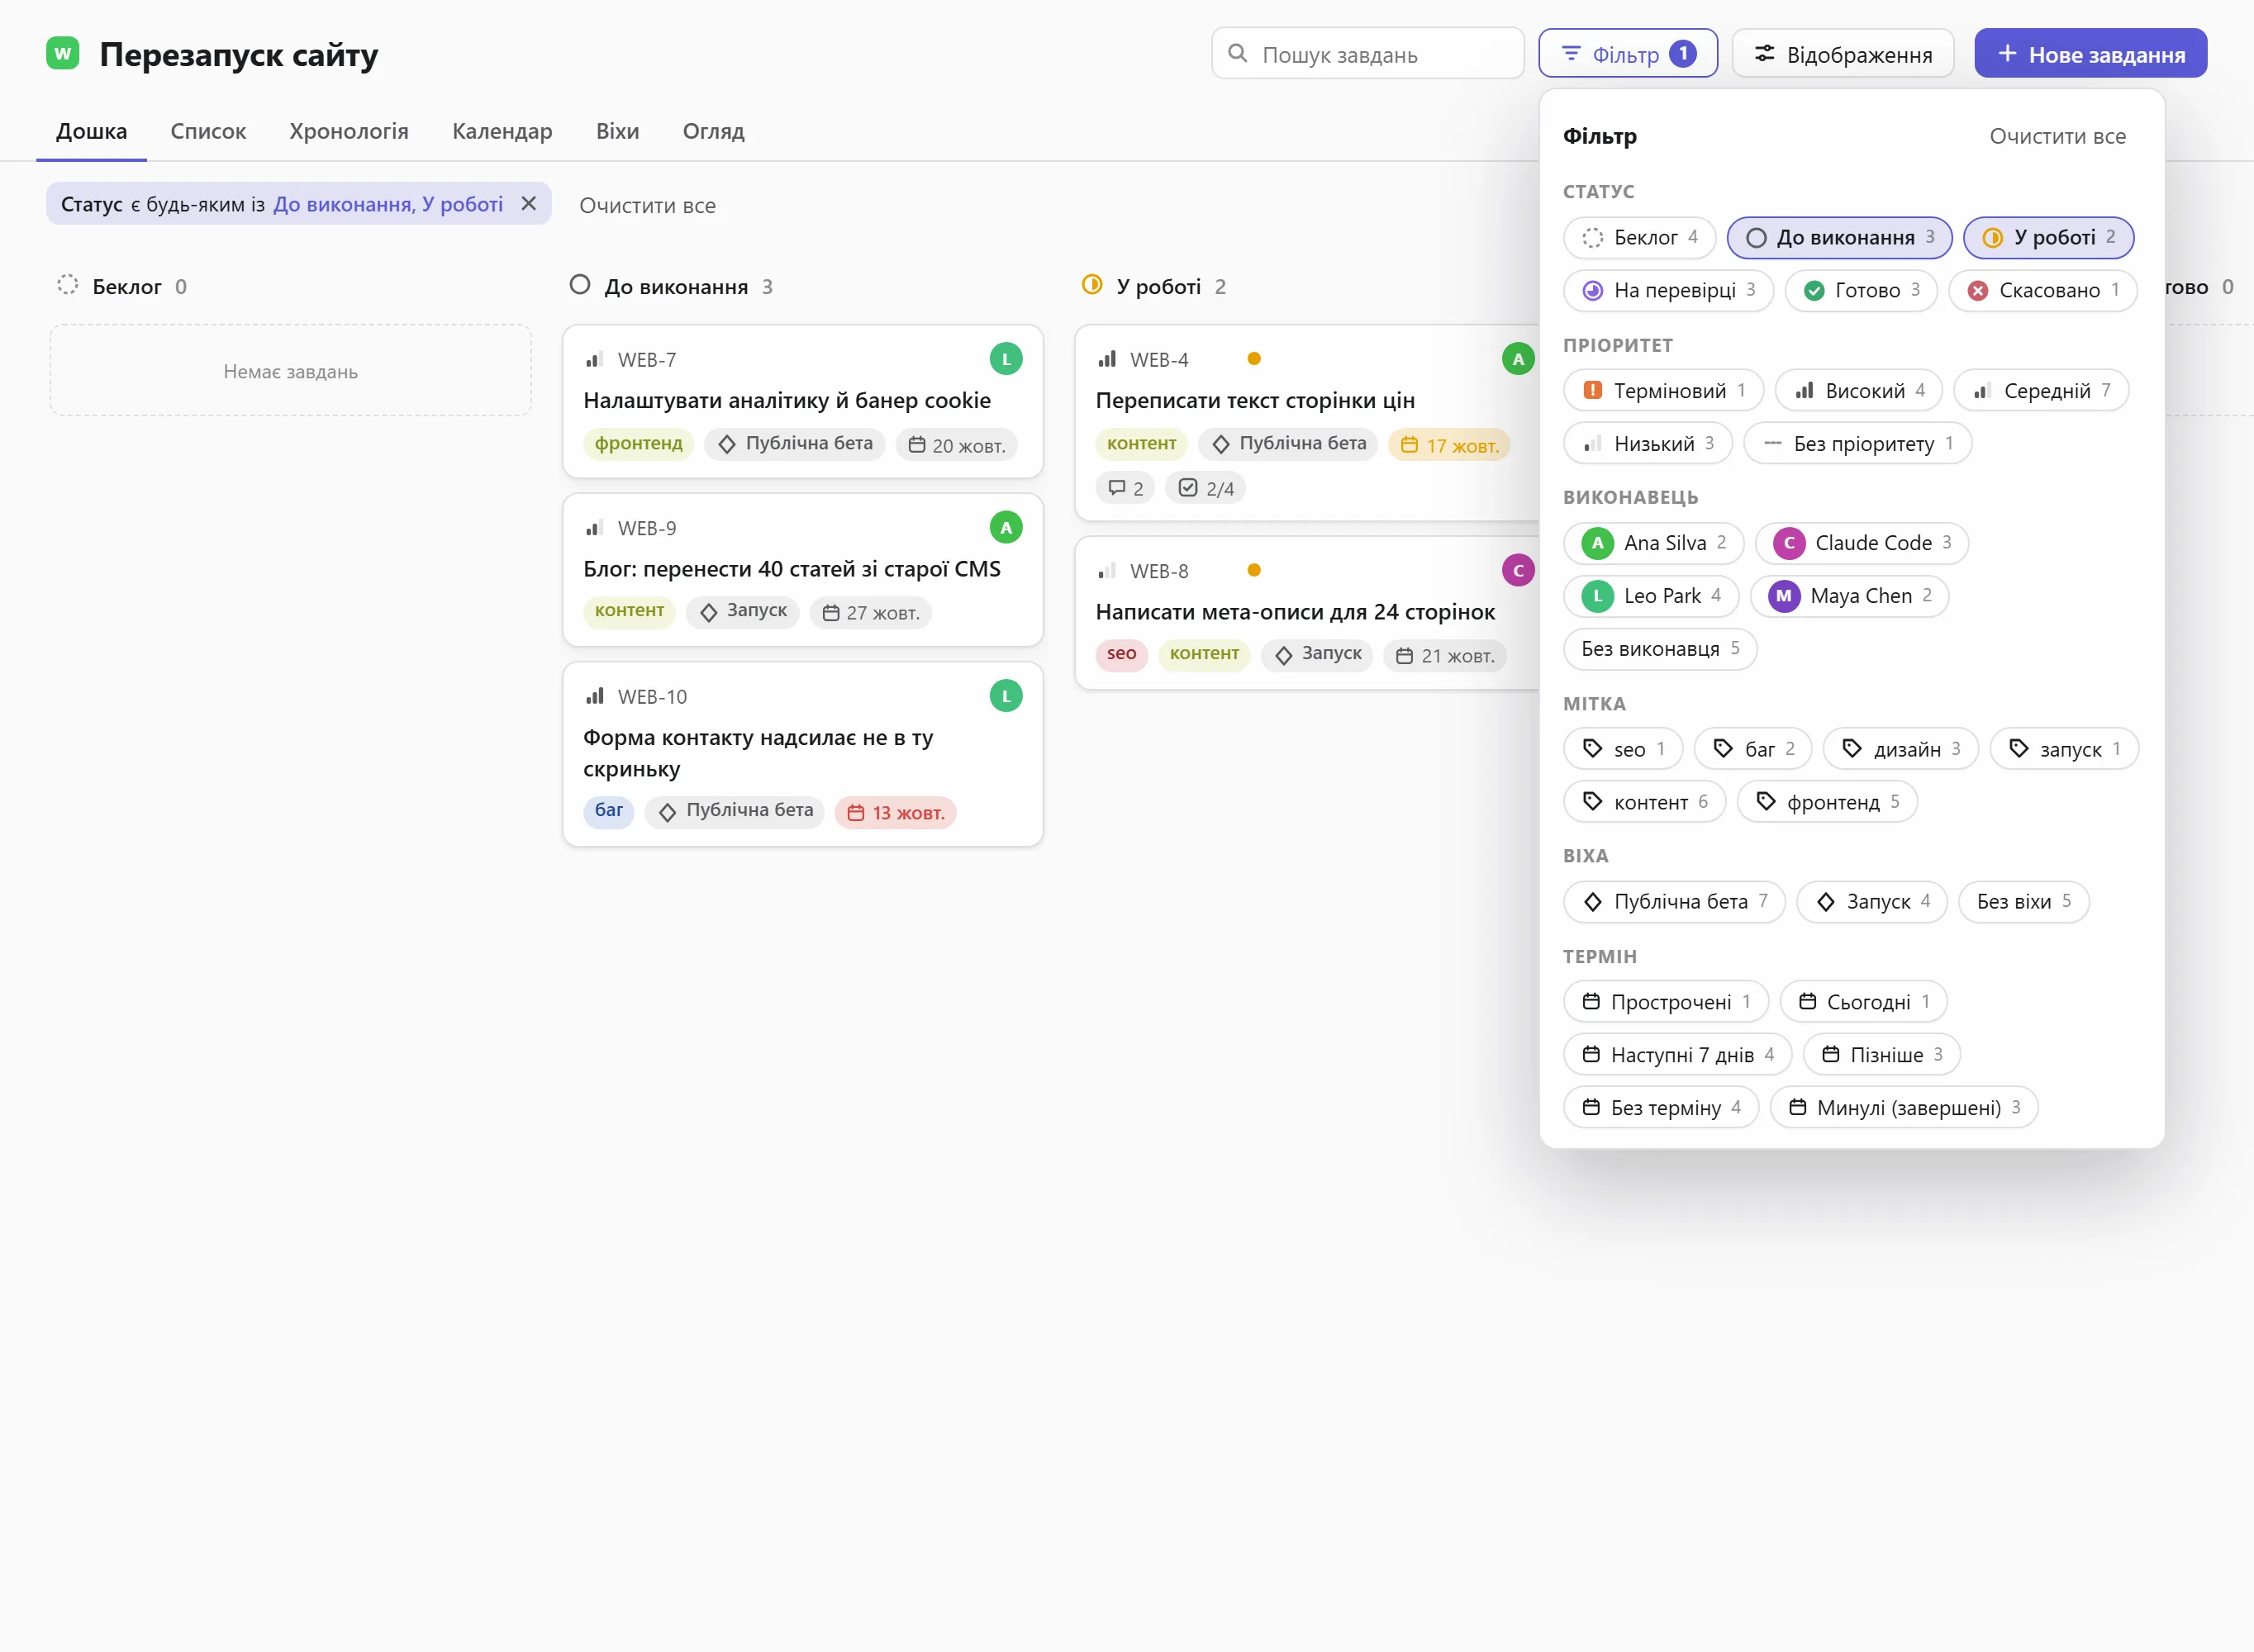Open the Фільтр dropdown button
Image resolution: width=2254 pixels, height=1652 pixels.
coord(1627,54)
